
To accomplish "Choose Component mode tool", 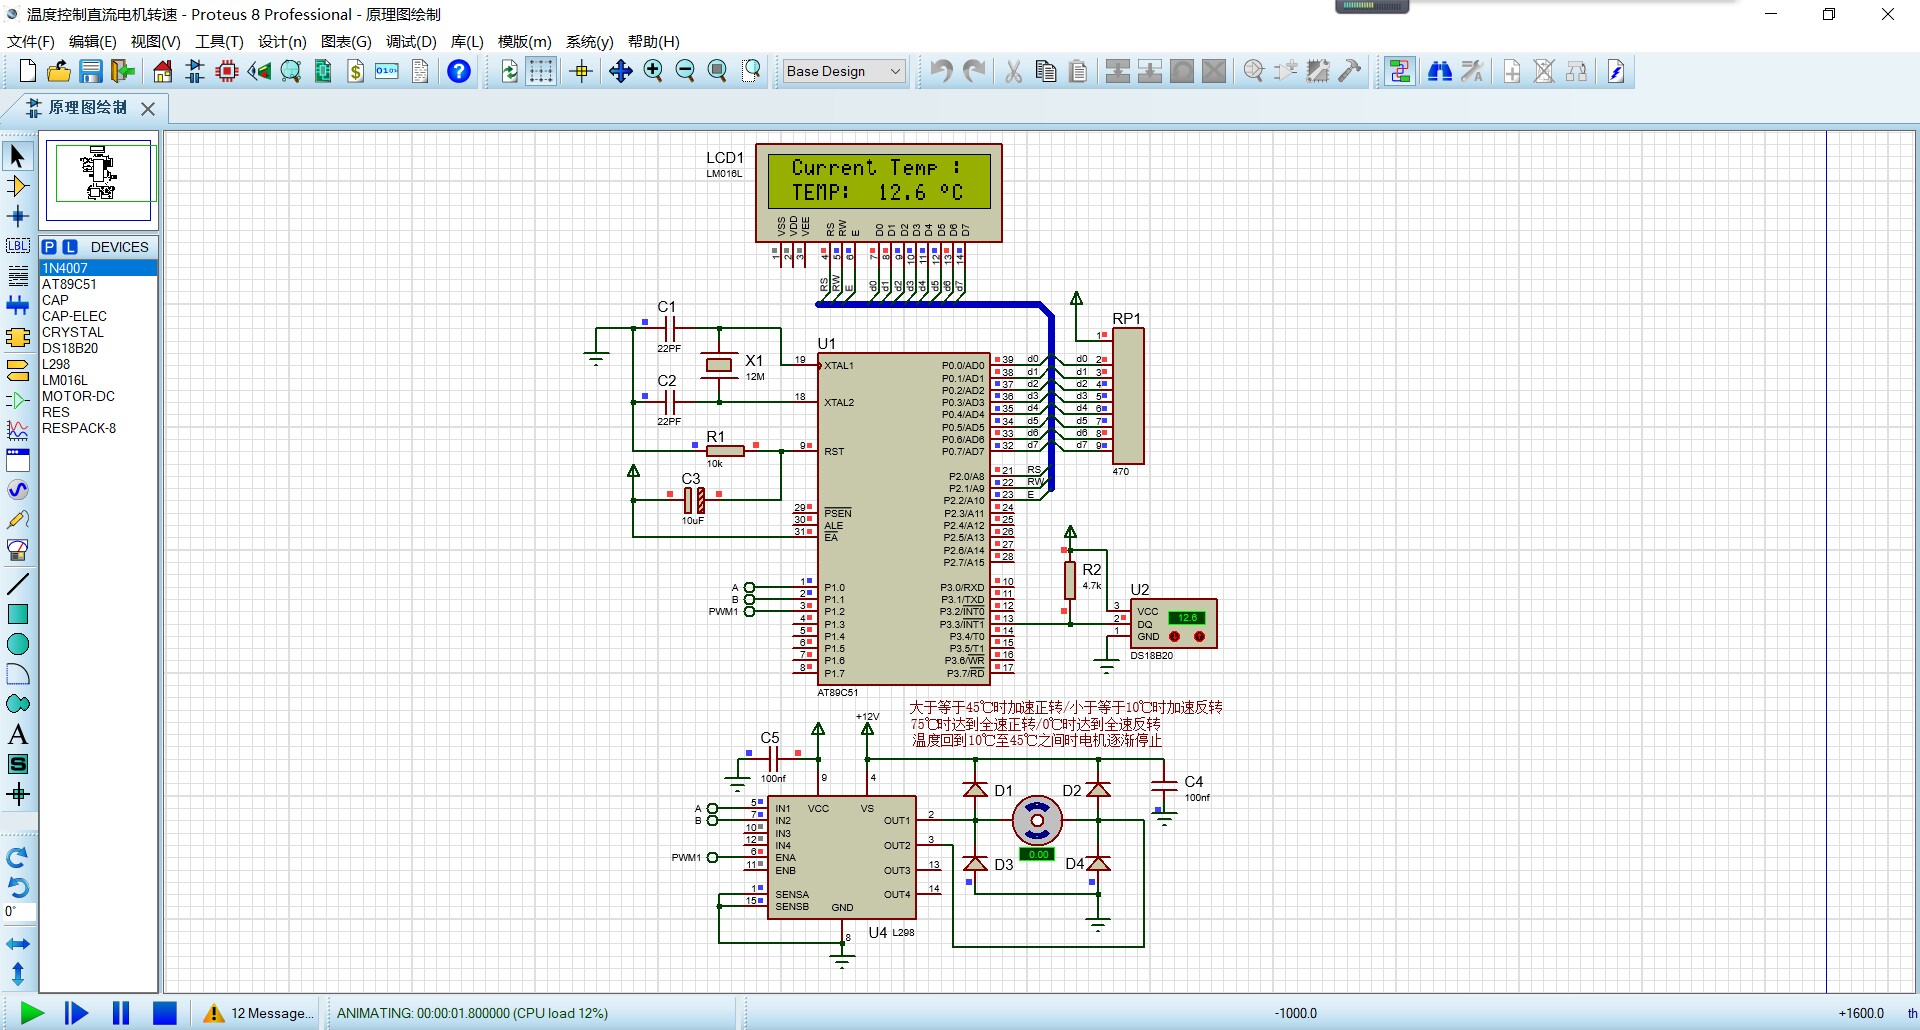I will pos(18,186).
